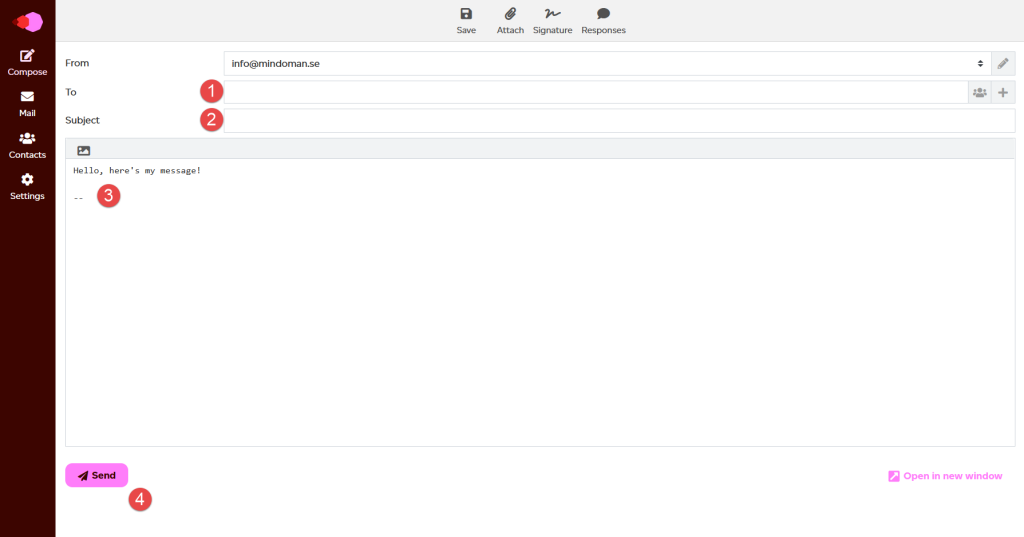The width and height of the screenshot is (1024, 537).
Task: Attach a file using the paperclip icon
Action: coord(510,21)
